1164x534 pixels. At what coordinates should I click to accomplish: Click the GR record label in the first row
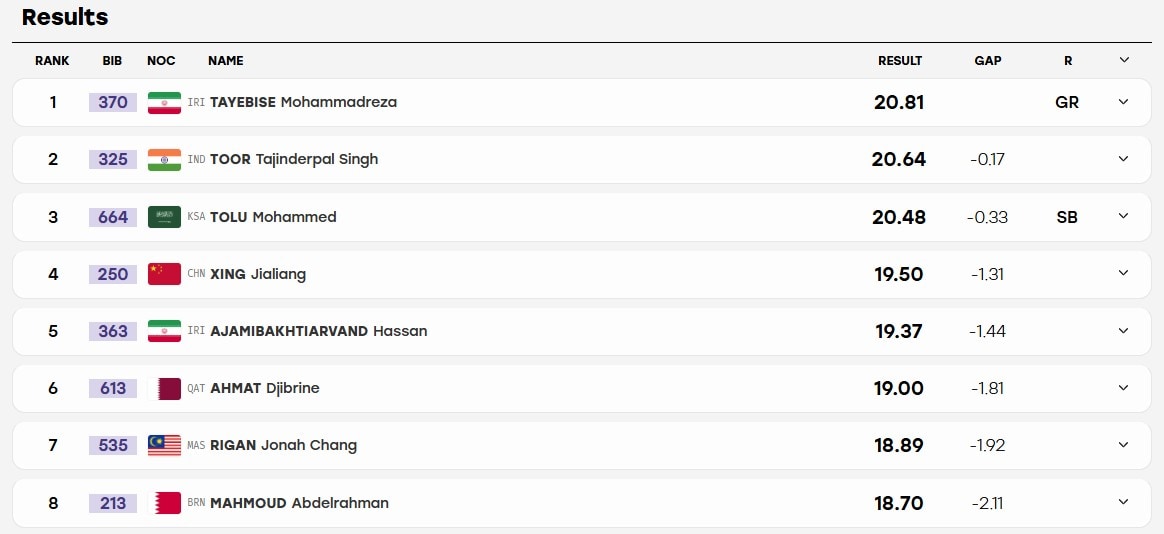[x=1067, y=102]
